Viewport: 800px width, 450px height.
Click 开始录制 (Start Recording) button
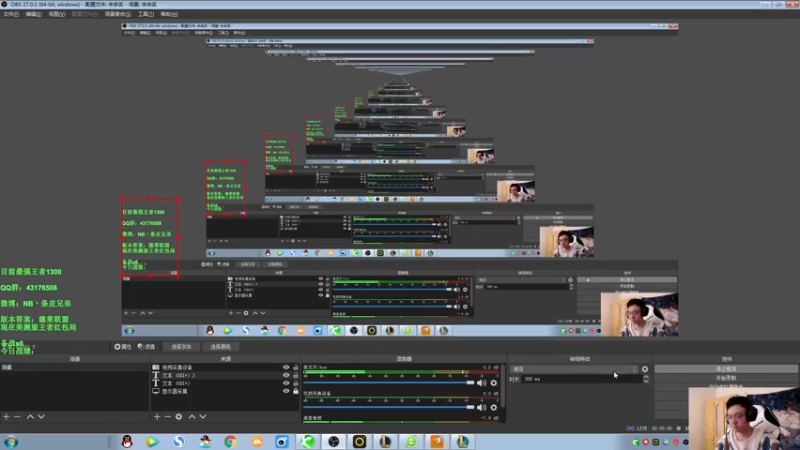click(x=726, y=378)
